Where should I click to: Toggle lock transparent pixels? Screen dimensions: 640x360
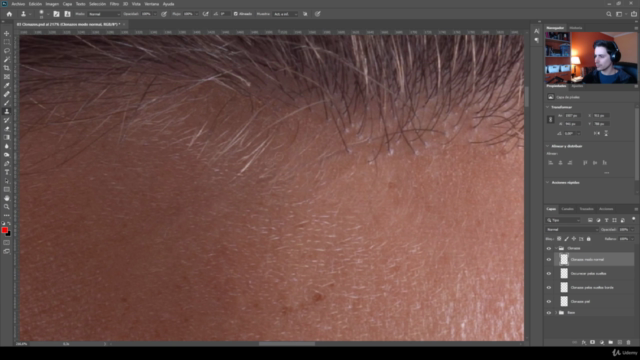pyautogui.click(x=559, y=239)
